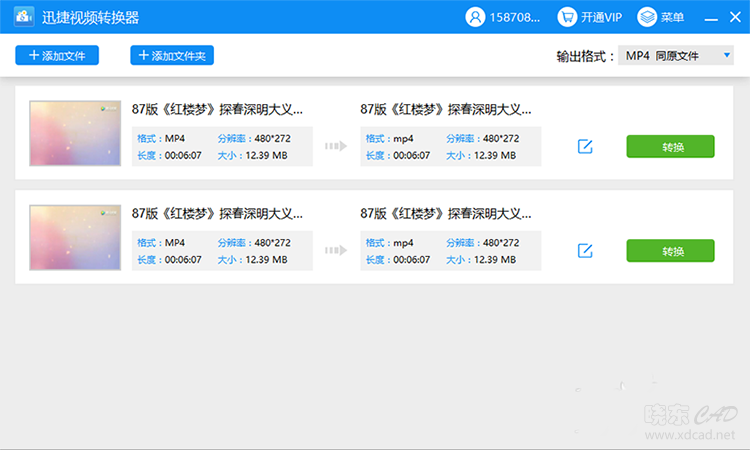The image size is (750, 450).
Task: Click the 输出格式 label
Action: click(585, 56)
